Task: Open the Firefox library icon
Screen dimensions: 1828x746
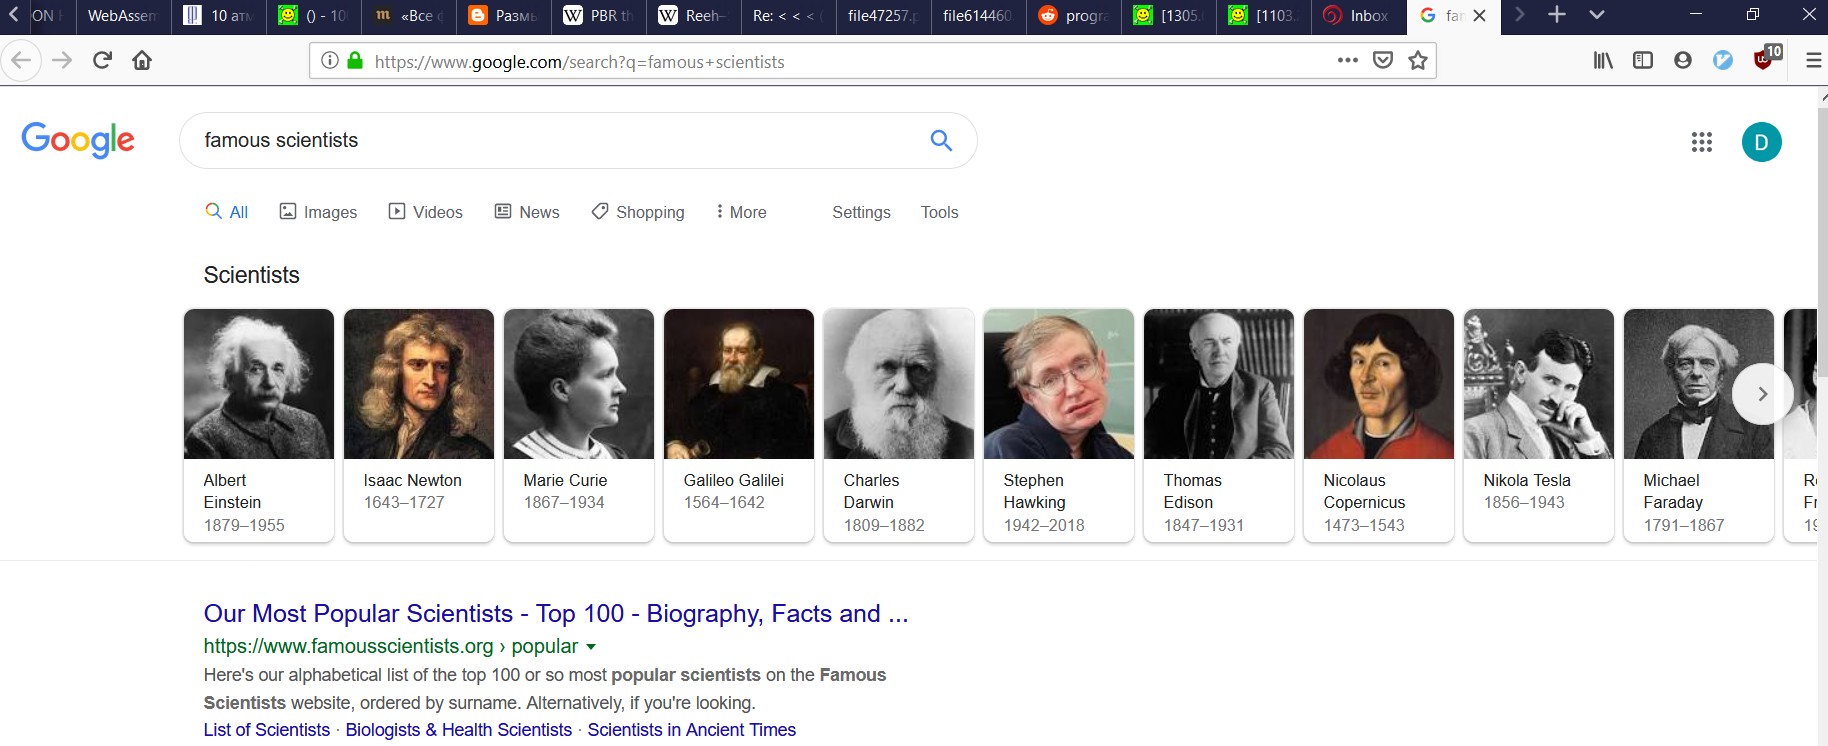Action: (x=1603, y=61)
